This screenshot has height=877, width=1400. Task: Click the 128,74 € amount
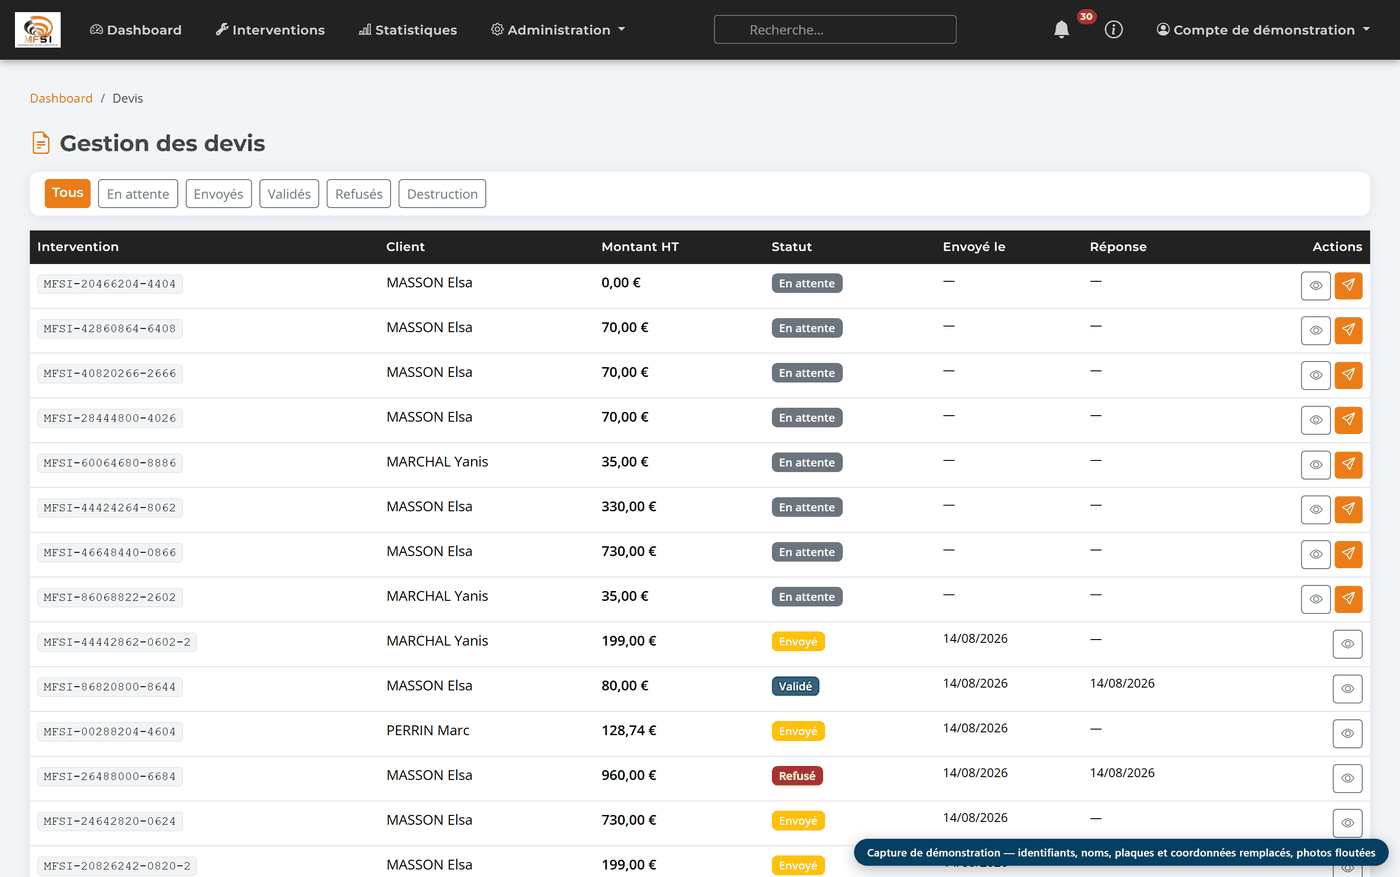point(629,731)
